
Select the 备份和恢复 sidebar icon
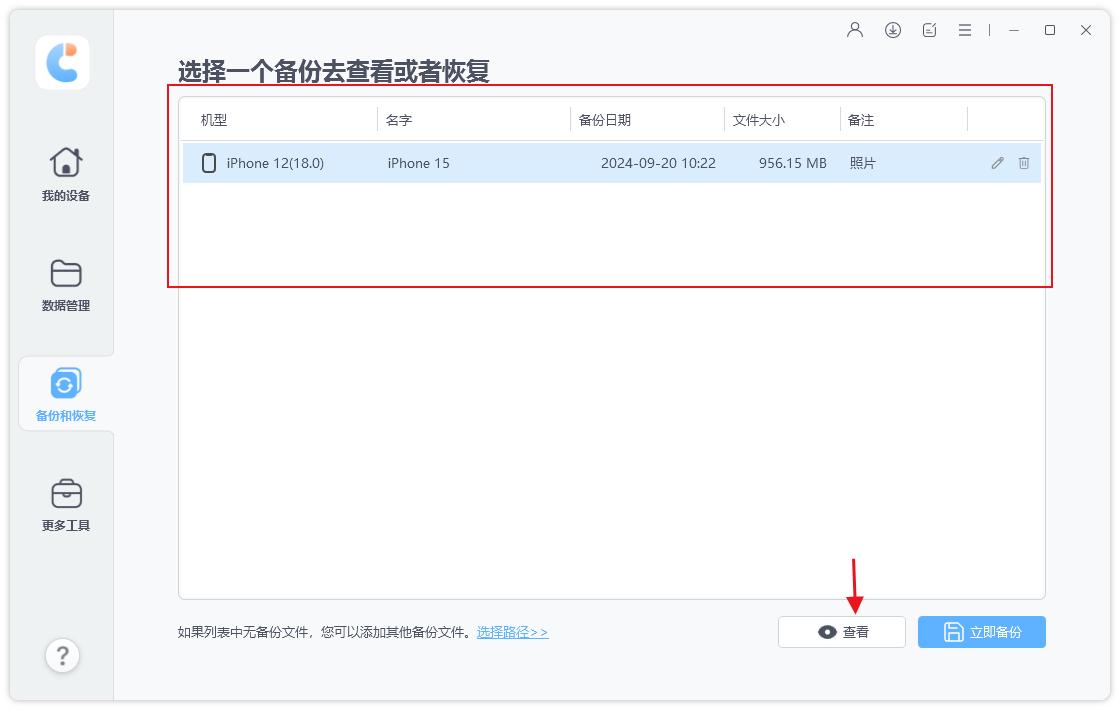pos(63,393)
